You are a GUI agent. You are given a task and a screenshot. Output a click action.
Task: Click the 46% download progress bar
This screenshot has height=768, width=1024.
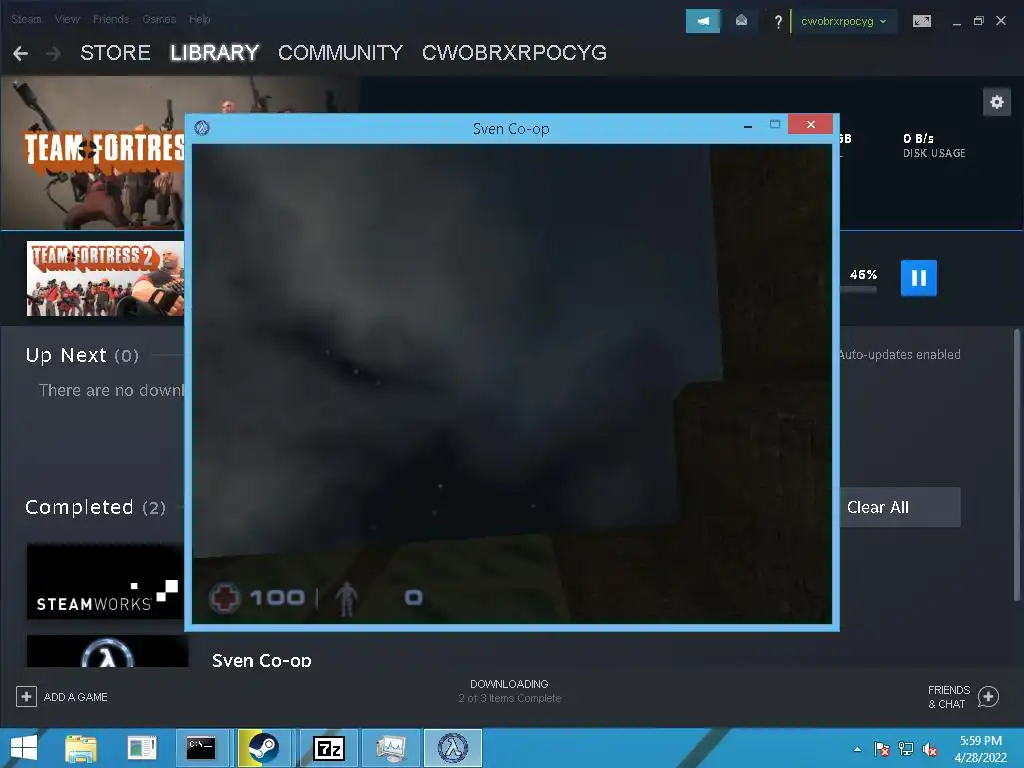[859, 289]
